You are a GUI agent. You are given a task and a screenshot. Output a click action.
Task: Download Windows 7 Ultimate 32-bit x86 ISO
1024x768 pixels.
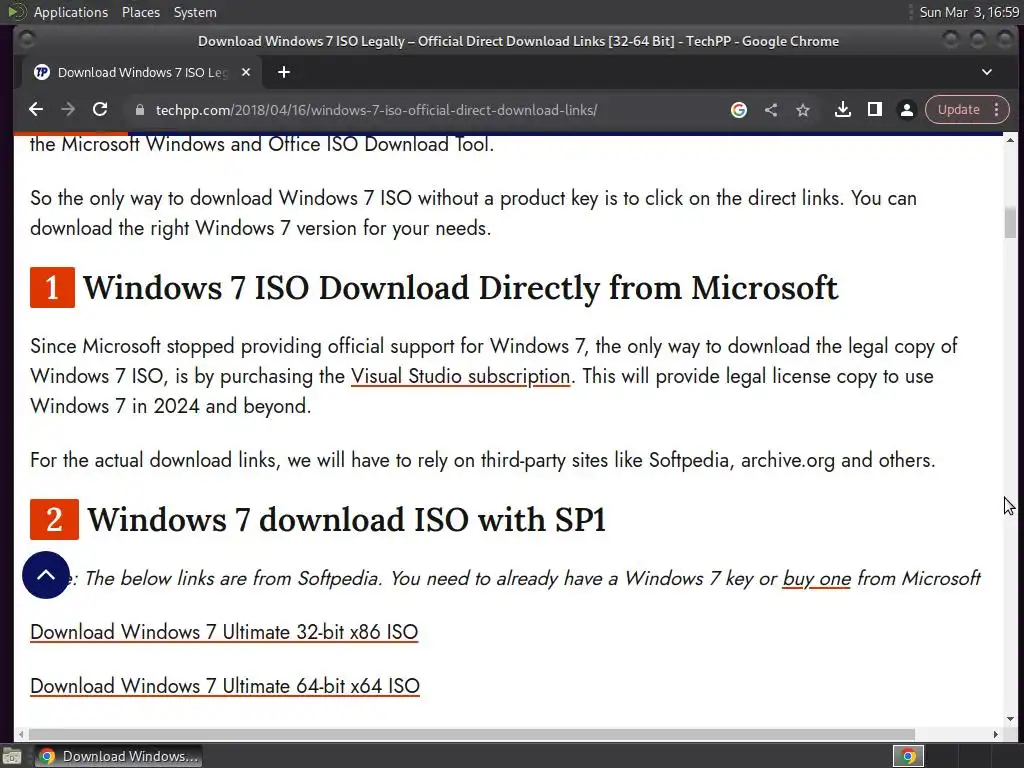click(x=224, y=632)
